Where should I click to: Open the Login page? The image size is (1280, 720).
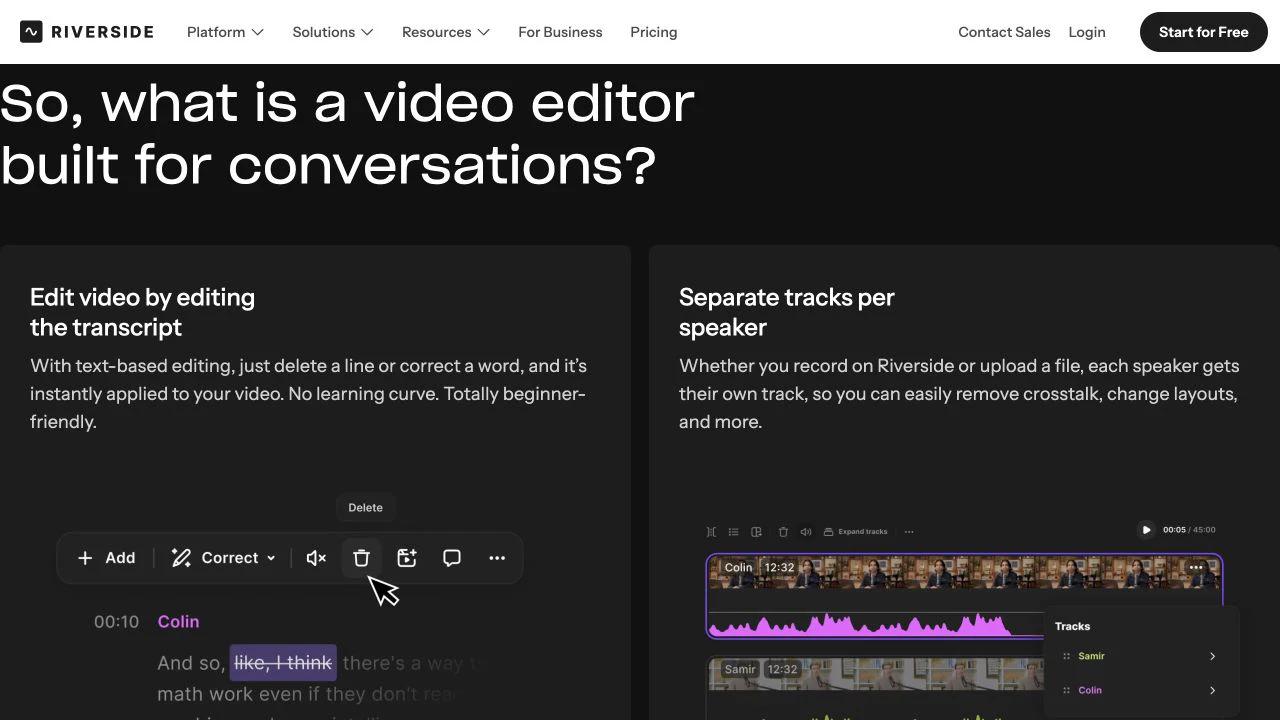pos(1087,32)
